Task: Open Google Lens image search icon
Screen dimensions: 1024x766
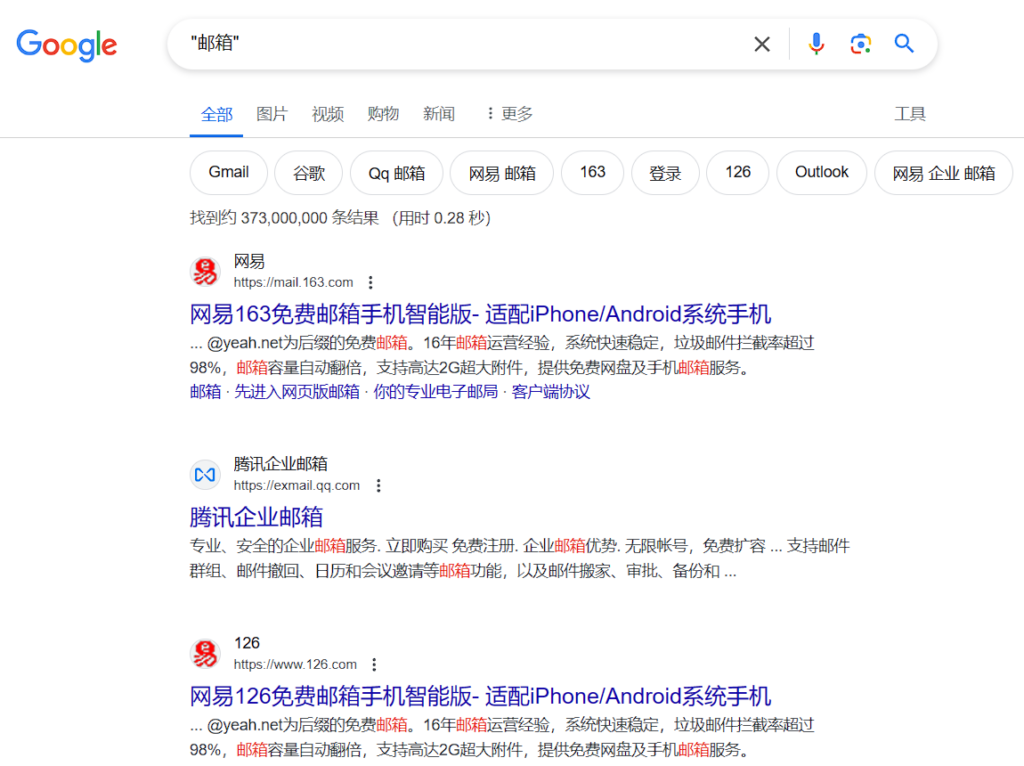Action: tap(860, 44)
